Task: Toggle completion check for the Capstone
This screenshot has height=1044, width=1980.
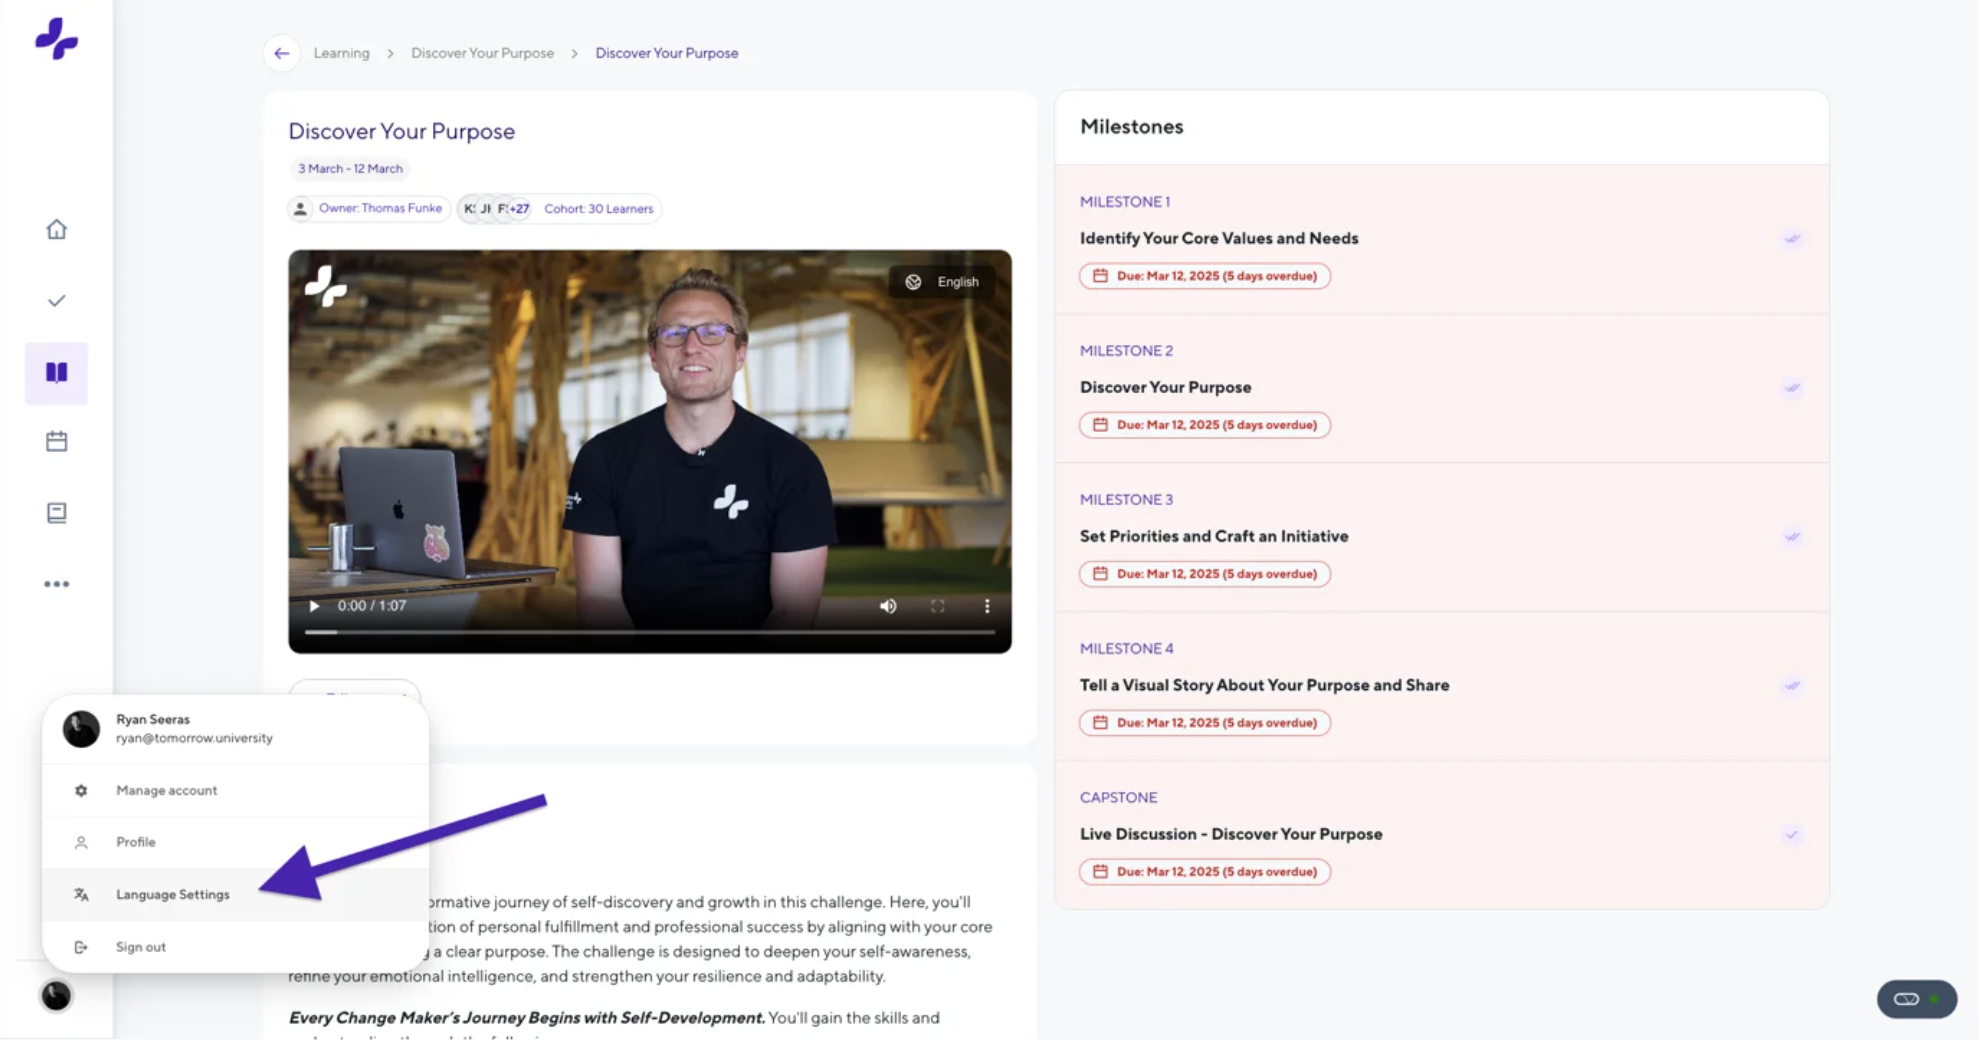Action: 1792,835
